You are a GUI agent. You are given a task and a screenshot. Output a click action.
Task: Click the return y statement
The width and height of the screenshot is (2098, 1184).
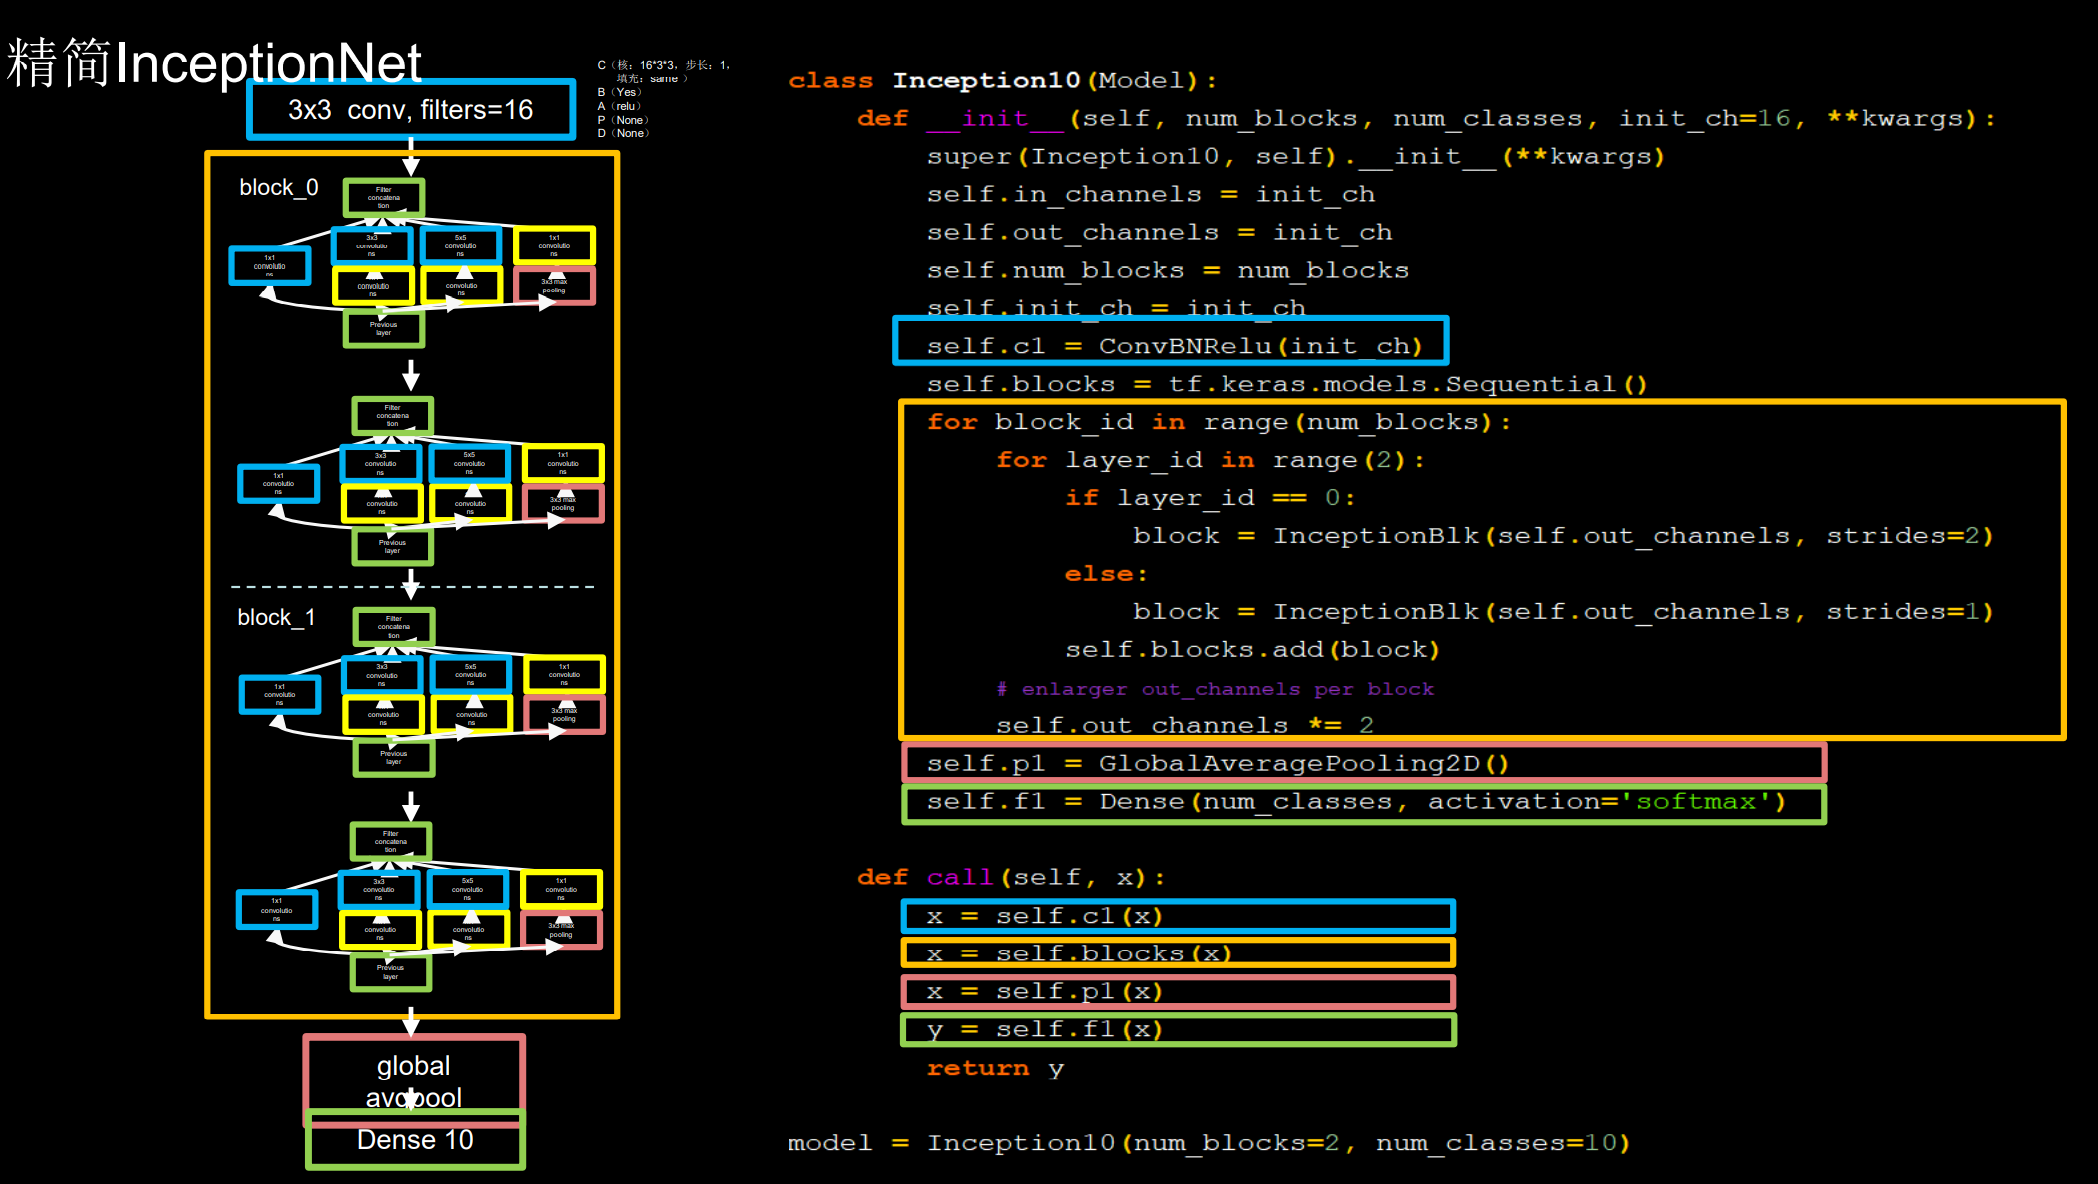(993, 1068)
